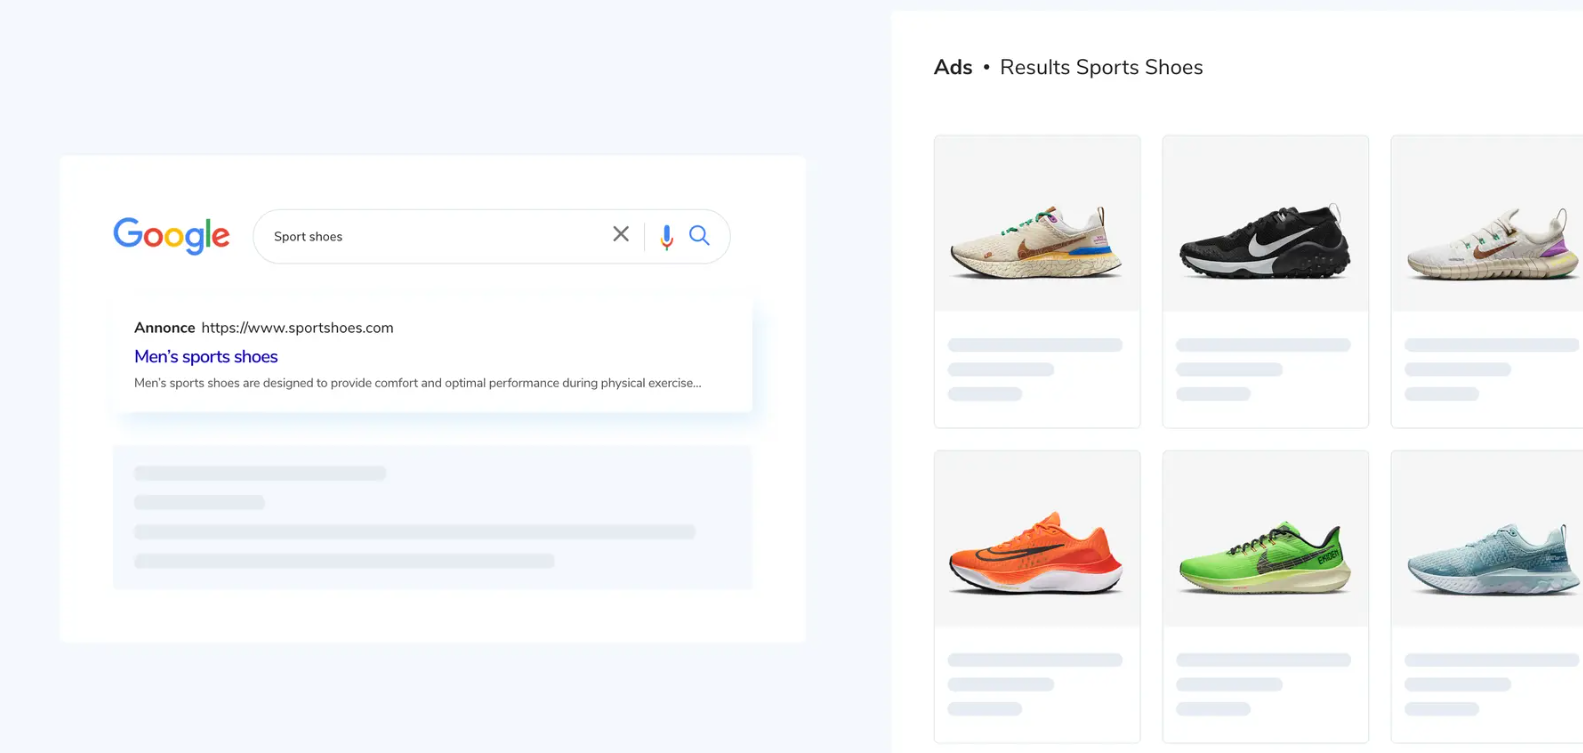This screenshot has width=1583, height=753.
Task: Open the beige multicolor running shoe thumbnail
Action: click(x=1037, y=224)
